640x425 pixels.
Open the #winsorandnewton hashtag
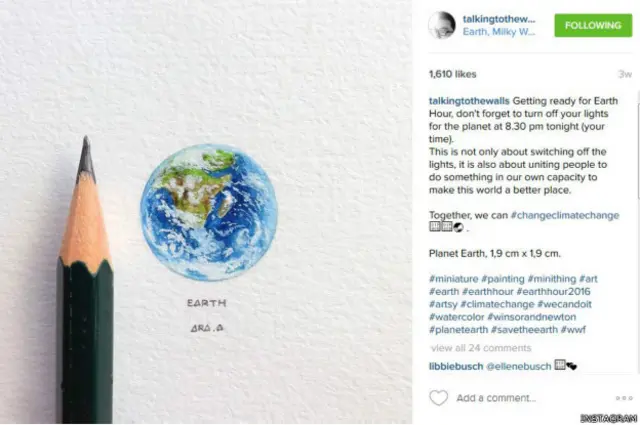point(531,317)
